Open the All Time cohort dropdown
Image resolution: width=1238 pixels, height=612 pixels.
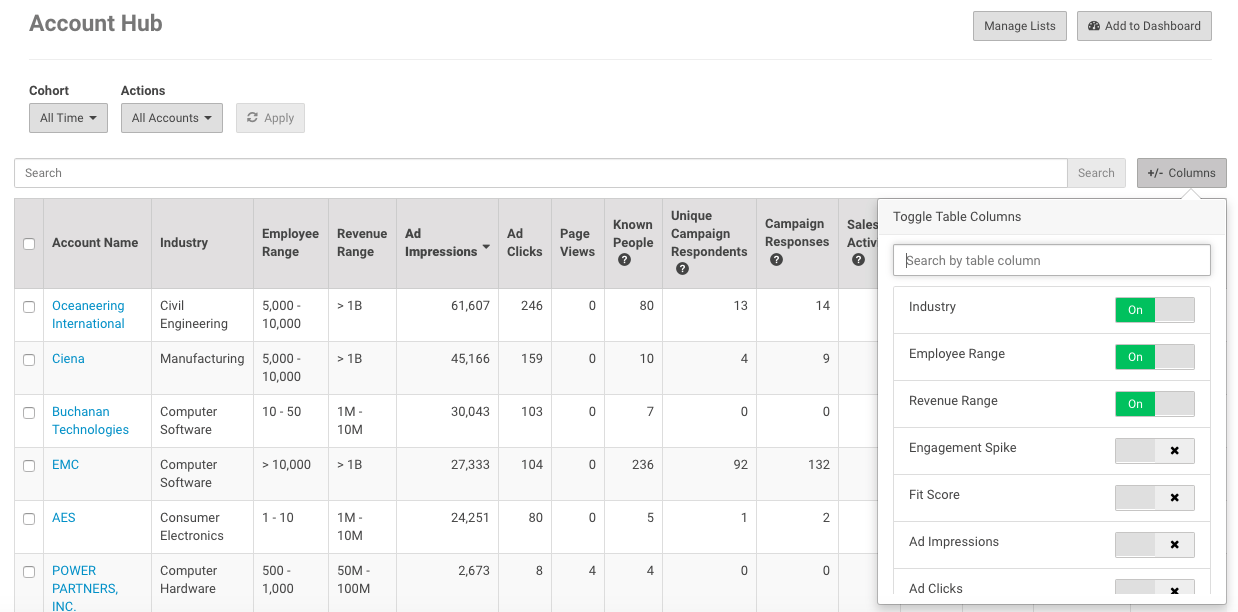pos(68,118)
